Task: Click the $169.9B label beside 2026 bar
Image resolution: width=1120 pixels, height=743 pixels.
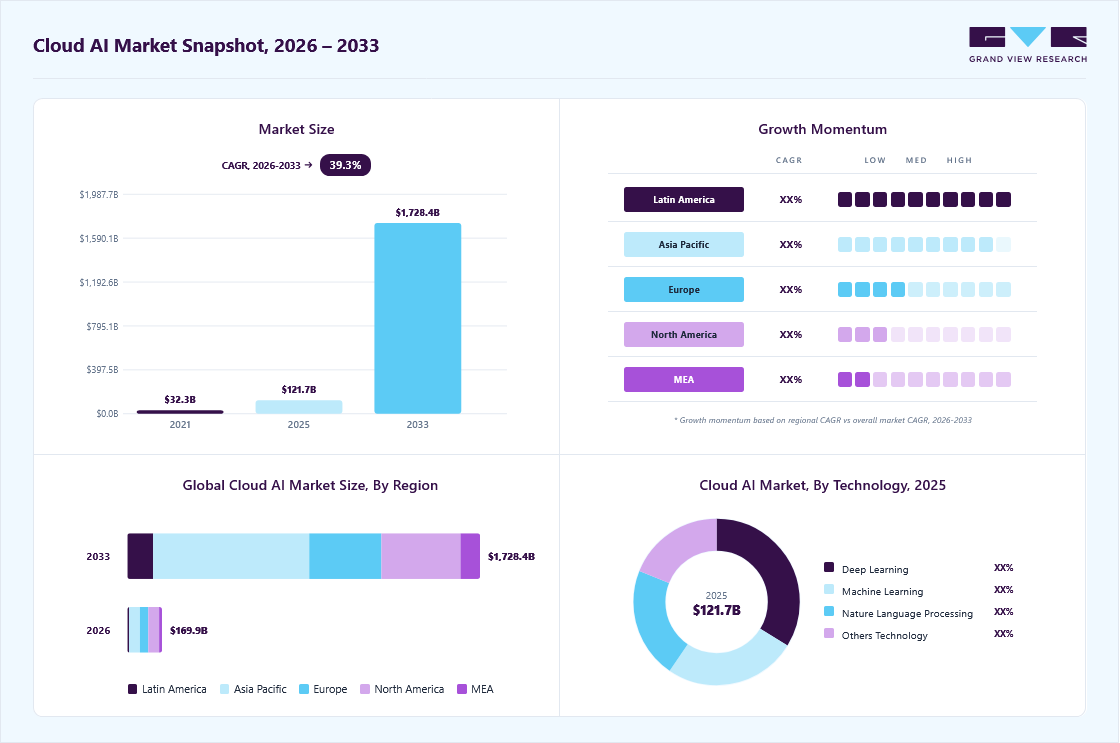Action: 189,630
